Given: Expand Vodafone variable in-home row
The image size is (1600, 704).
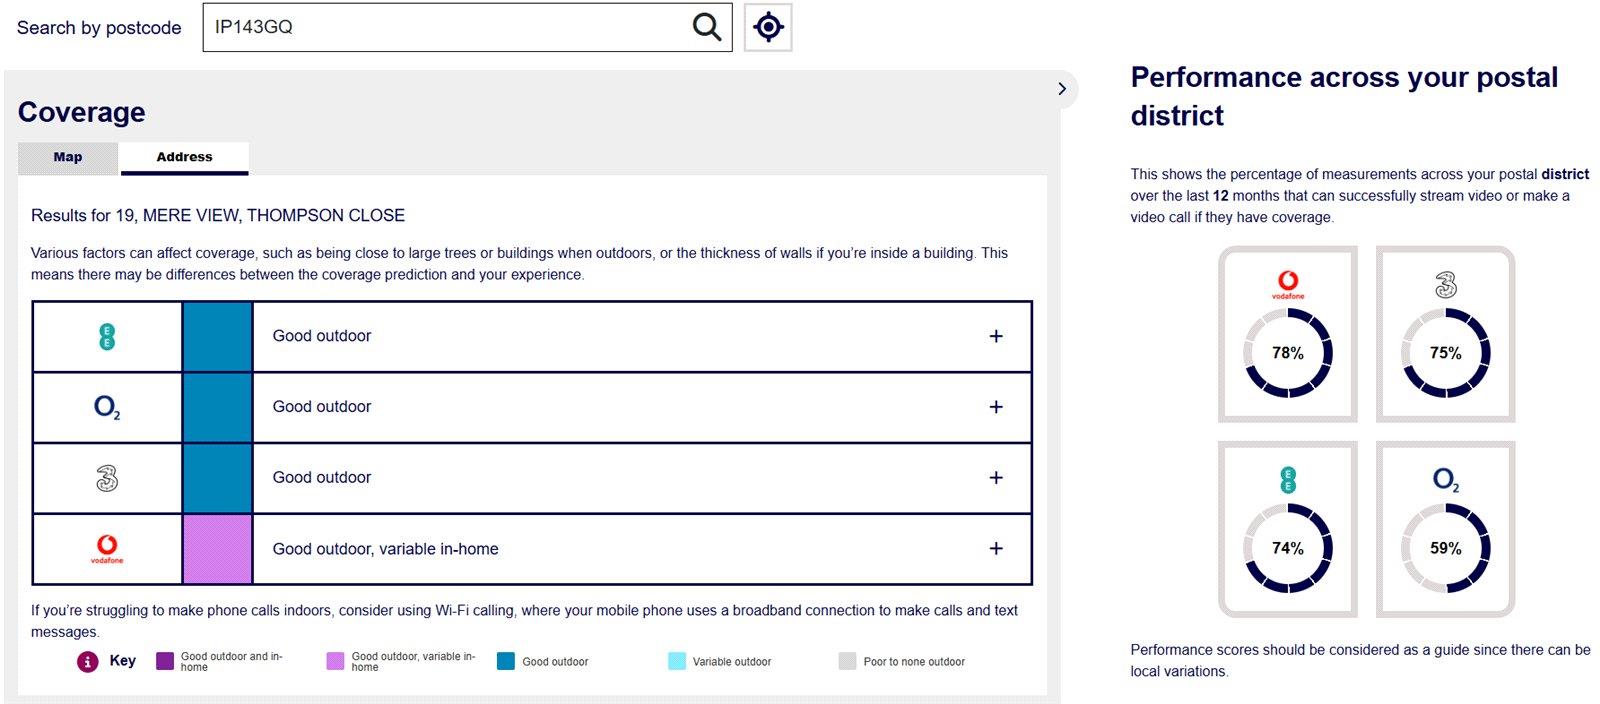Looking at the screenshot, I should (996, 548).
